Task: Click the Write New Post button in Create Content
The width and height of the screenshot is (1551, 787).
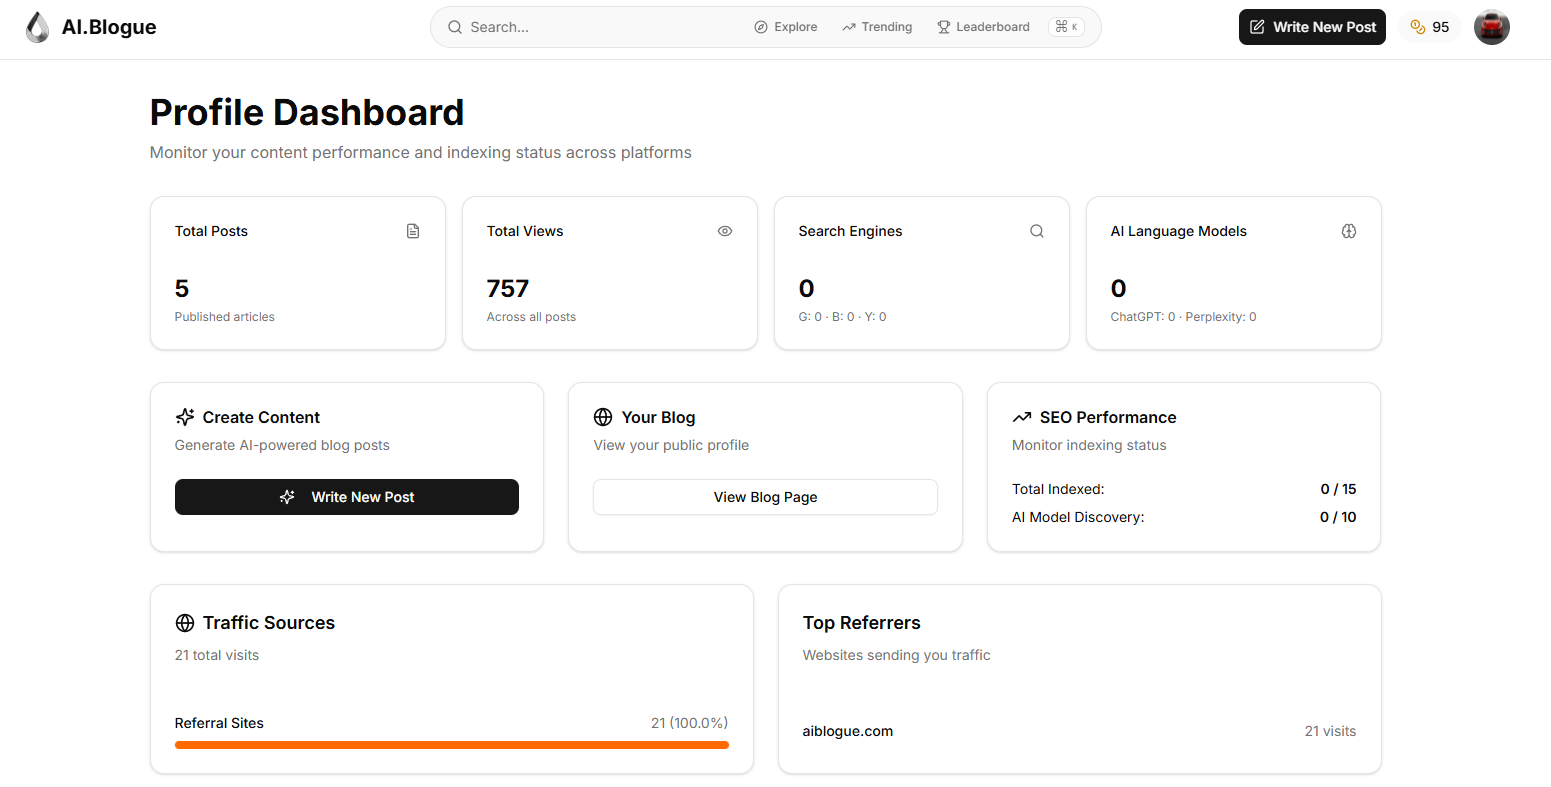Action: click(347, 497)
